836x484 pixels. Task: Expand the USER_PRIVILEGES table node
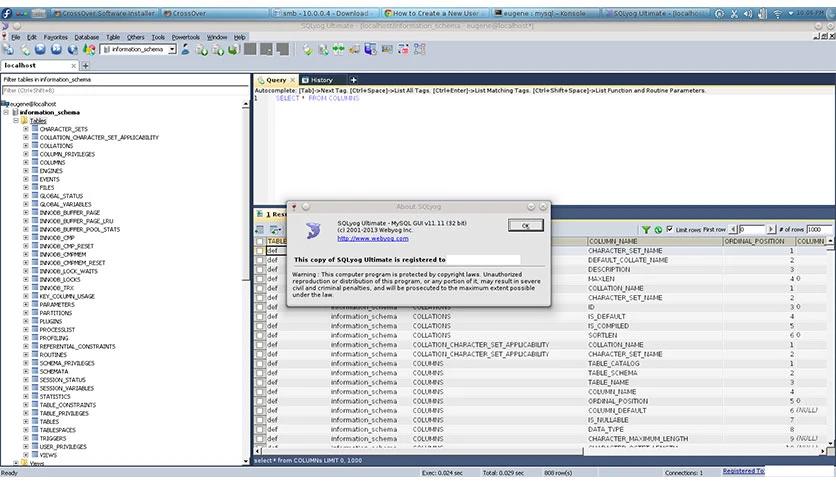pyautogui.click(x=26, y=447)
